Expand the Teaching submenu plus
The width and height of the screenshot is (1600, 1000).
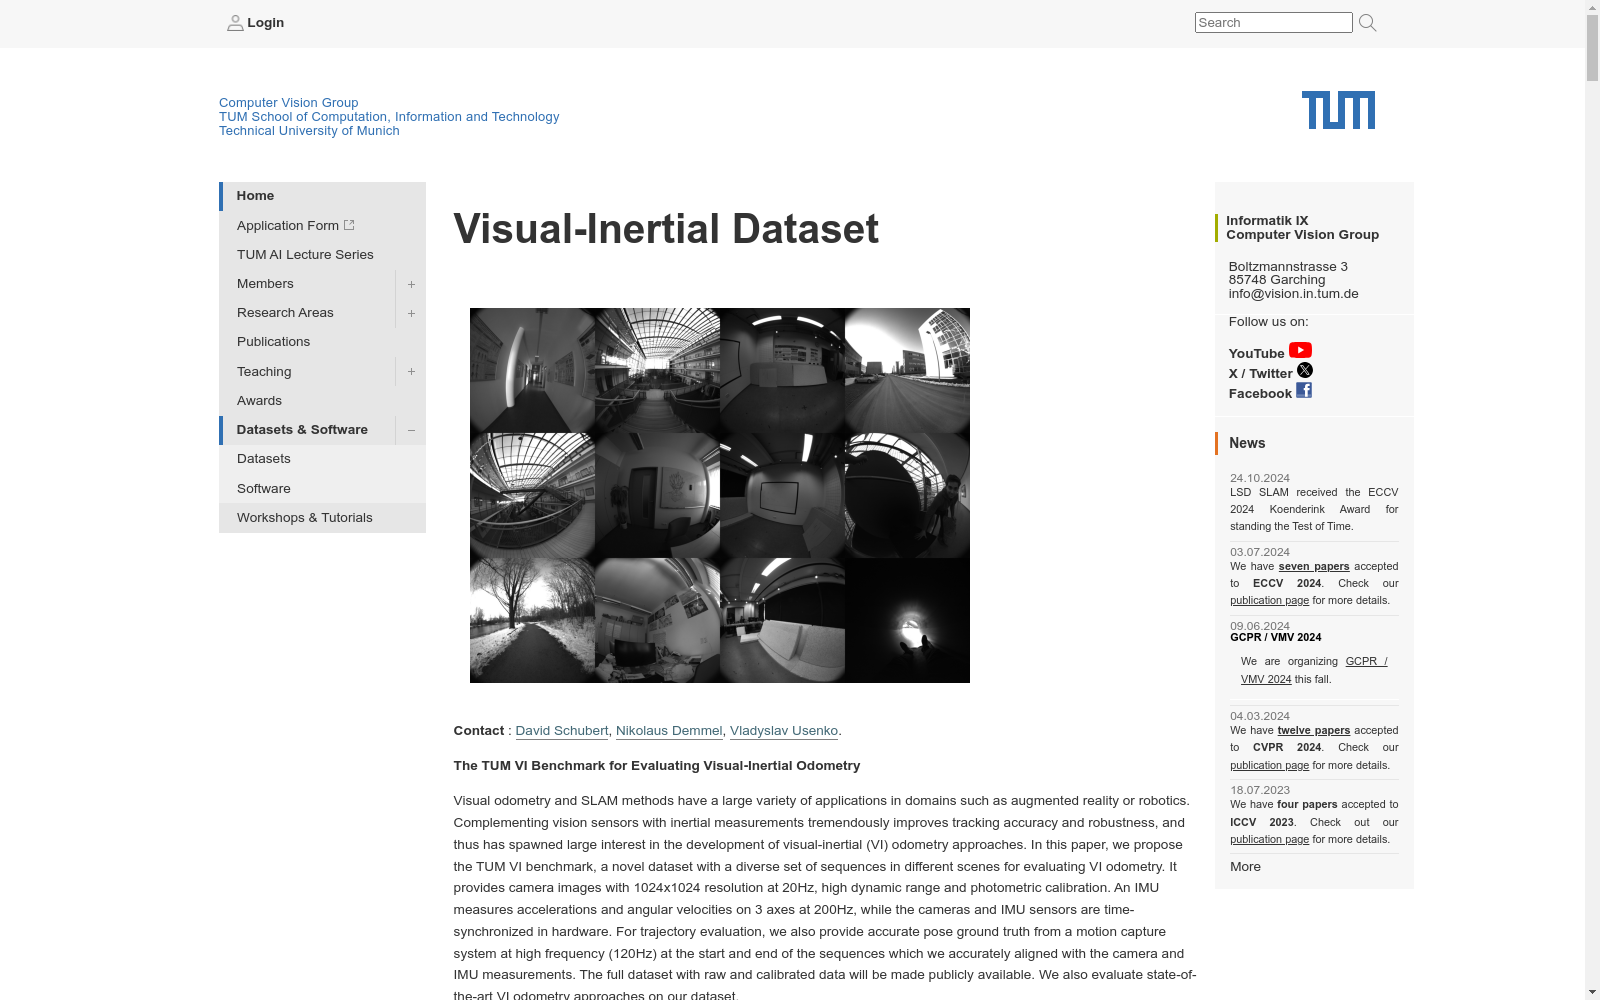(x=411, y=371)
